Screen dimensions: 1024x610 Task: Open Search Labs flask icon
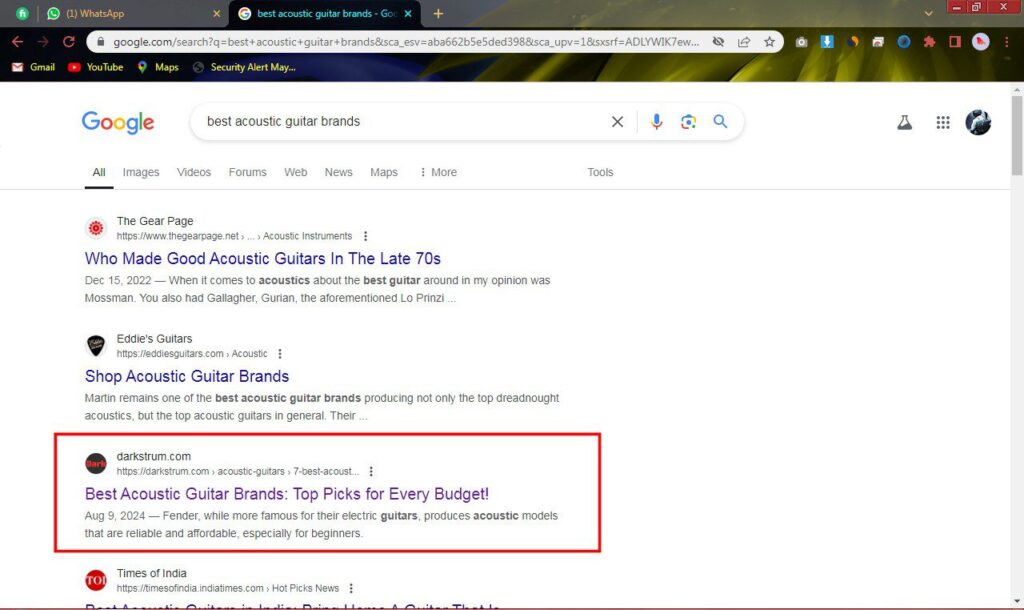[904, 122]
